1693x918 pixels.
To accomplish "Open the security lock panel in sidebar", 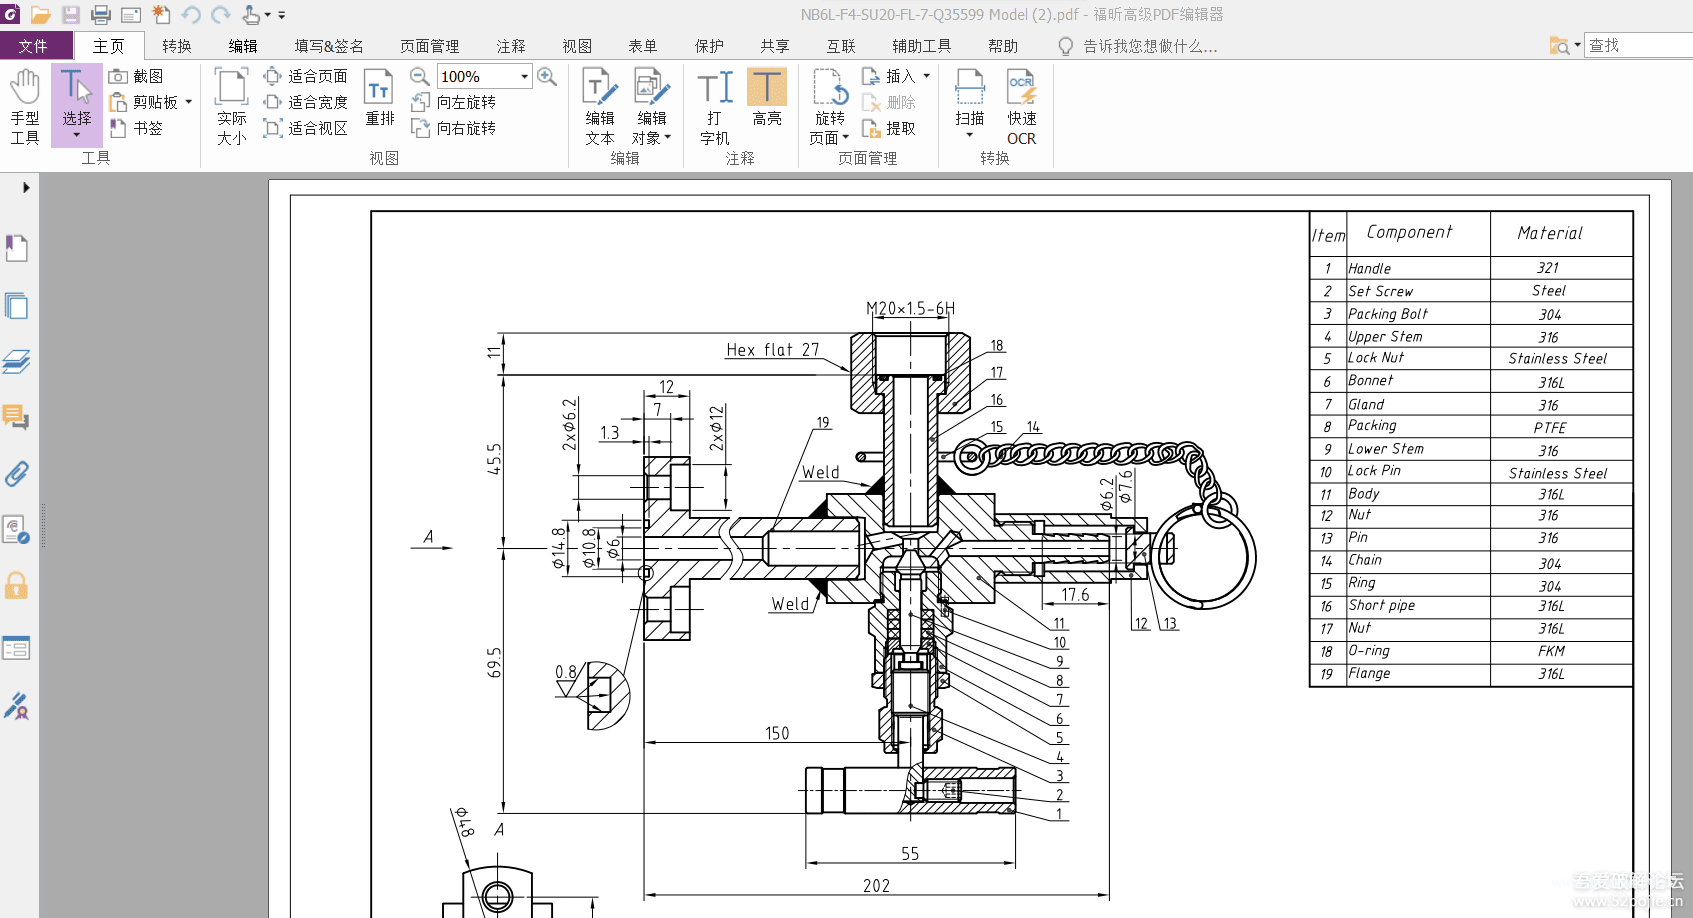I will coord(16,585).
